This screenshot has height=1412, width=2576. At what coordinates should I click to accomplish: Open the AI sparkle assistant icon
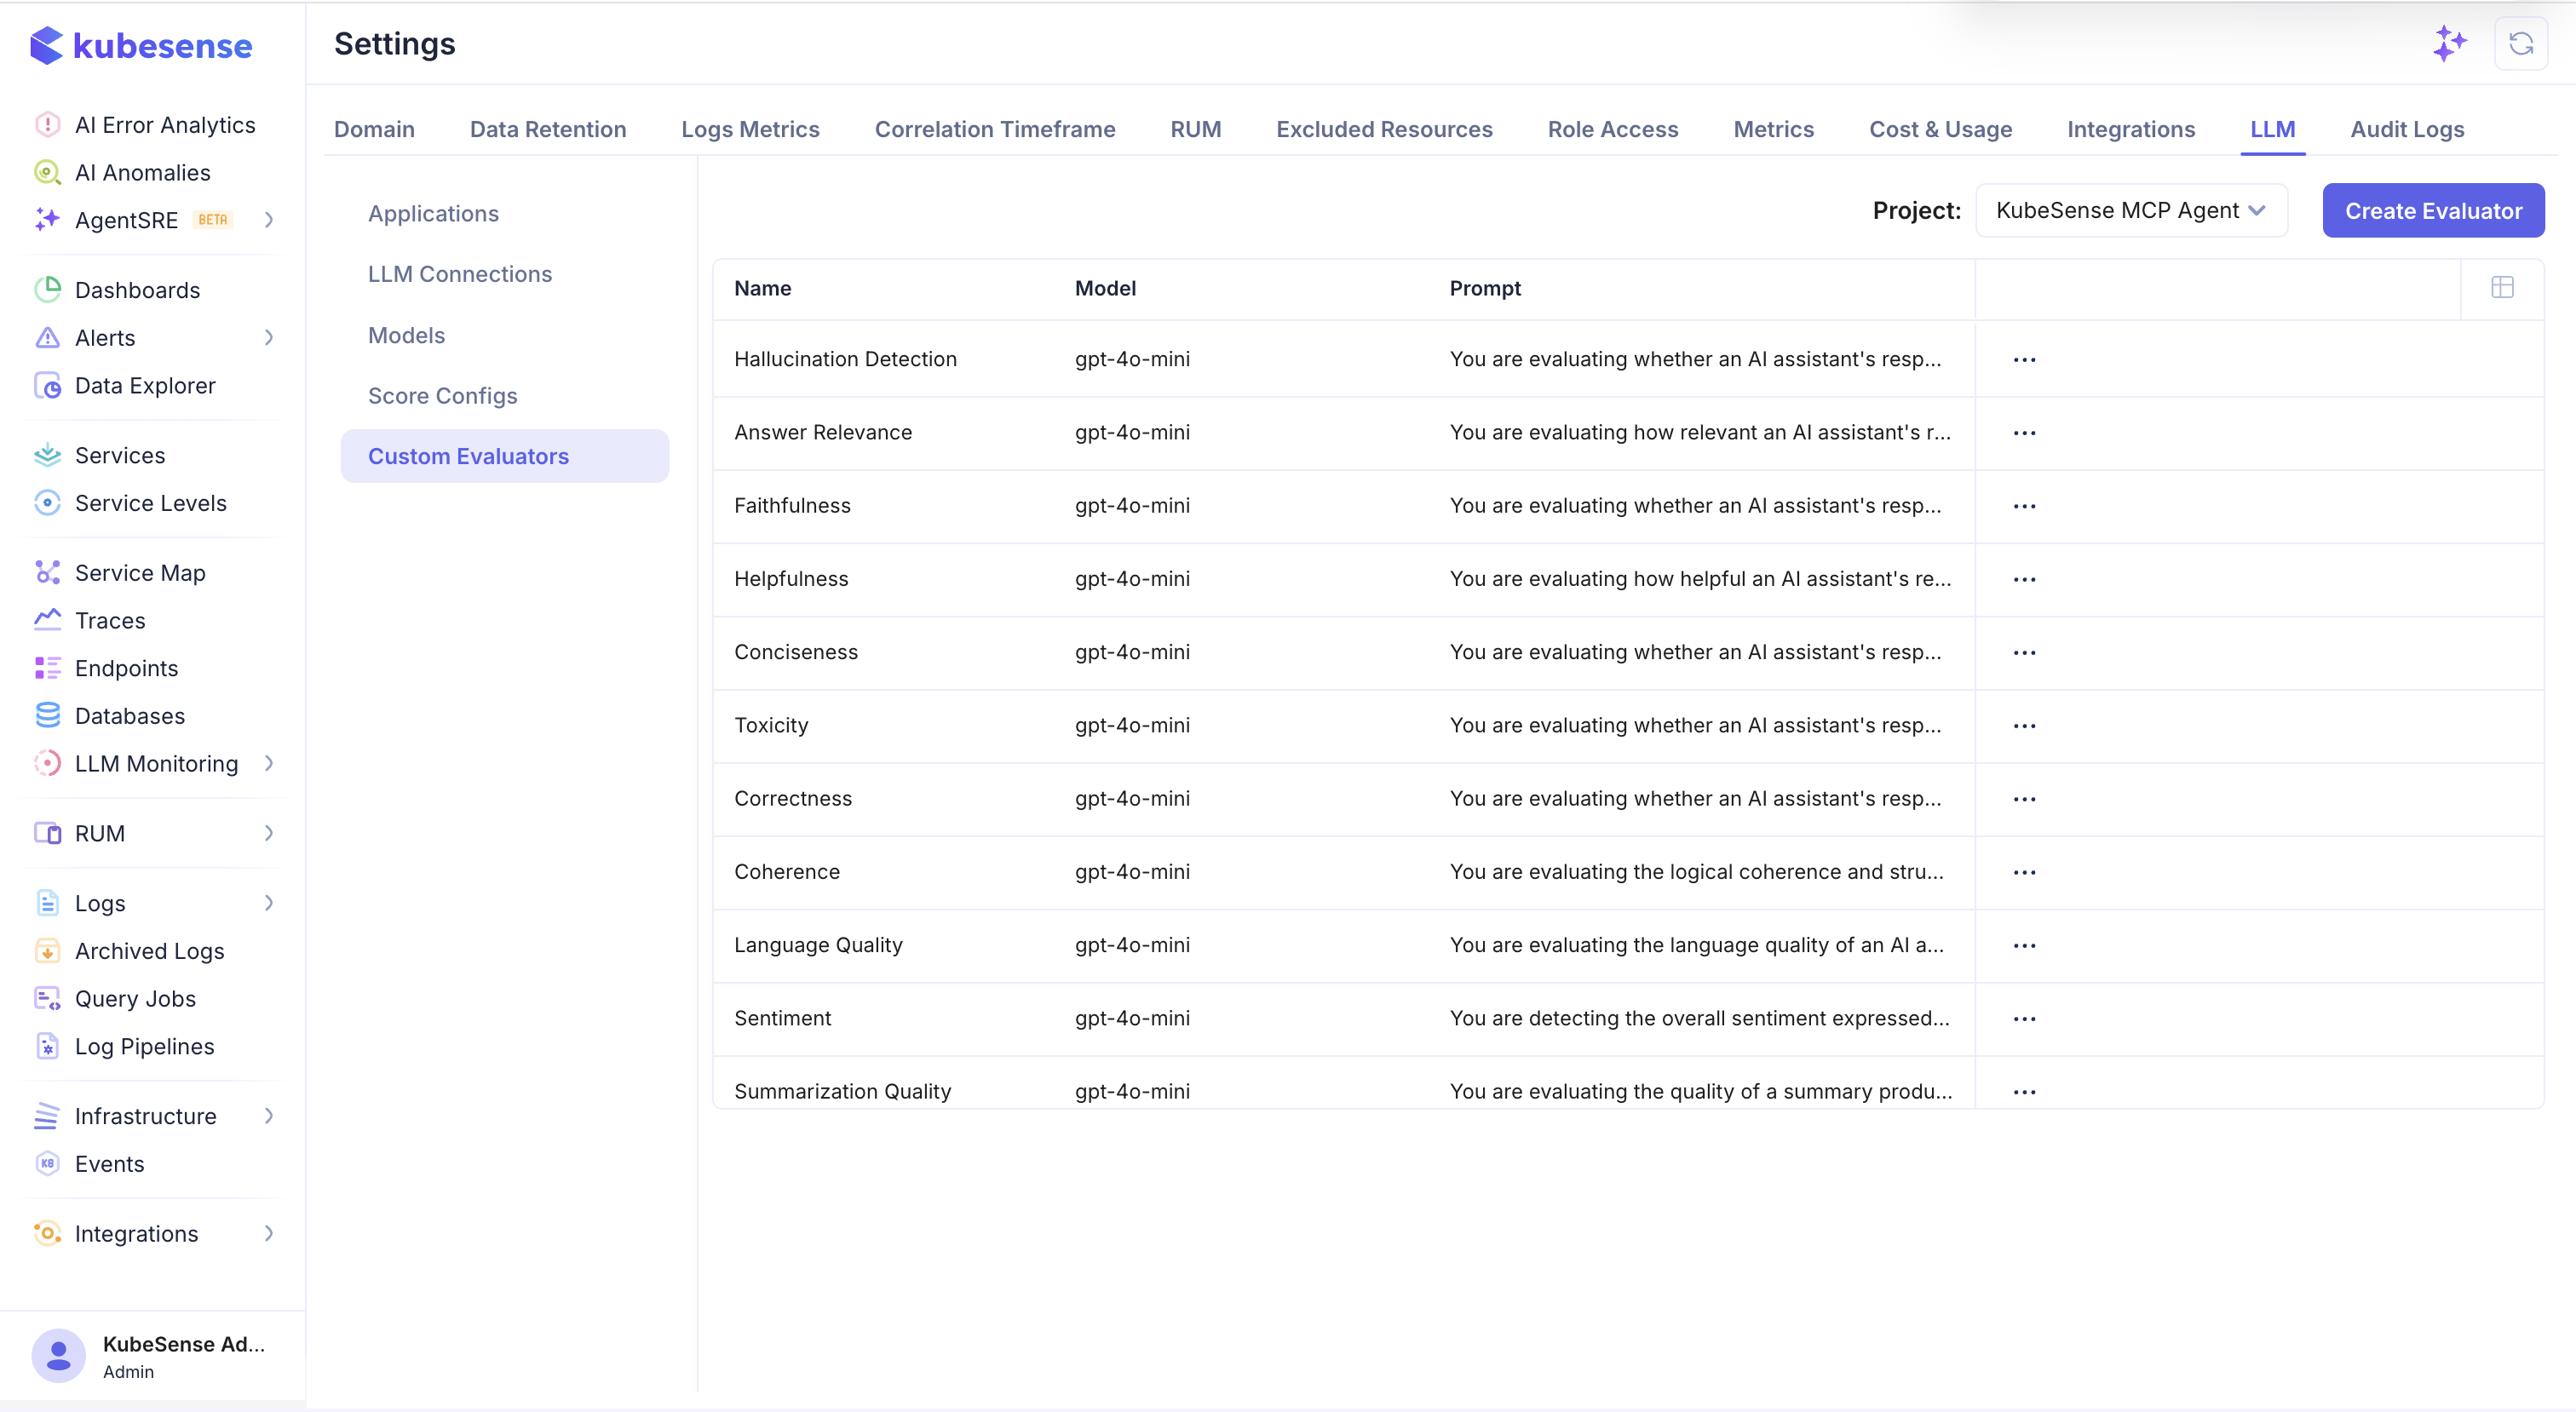point(2450,44)
